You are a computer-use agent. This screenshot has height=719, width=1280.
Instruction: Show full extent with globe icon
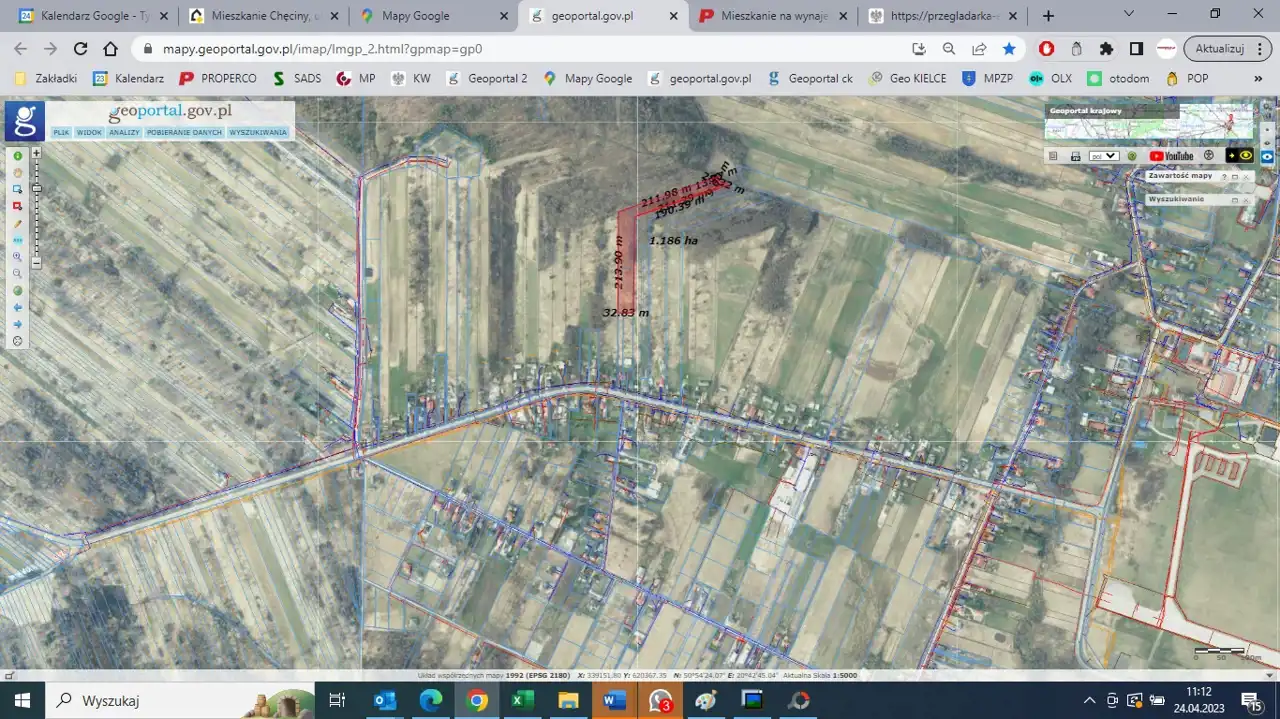point(17,290)
